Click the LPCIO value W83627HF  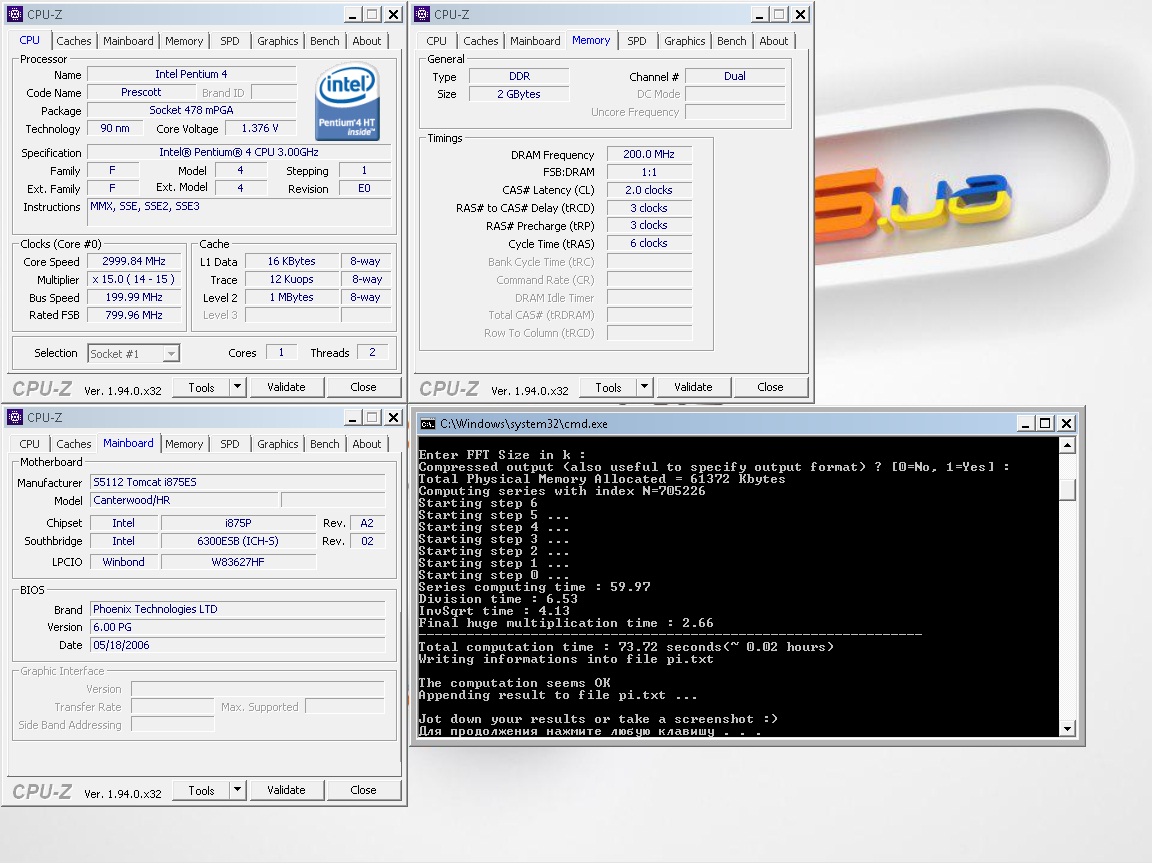[x=238, y=562]
